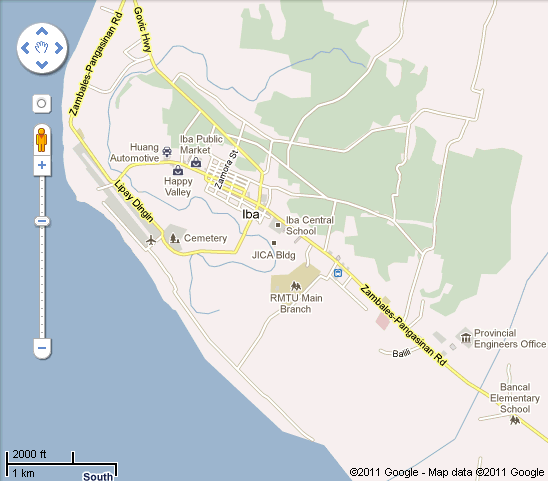This screenshot has height=481, width=548.
Task: Click the Zamora St label
Action: (x=226, y=170)
